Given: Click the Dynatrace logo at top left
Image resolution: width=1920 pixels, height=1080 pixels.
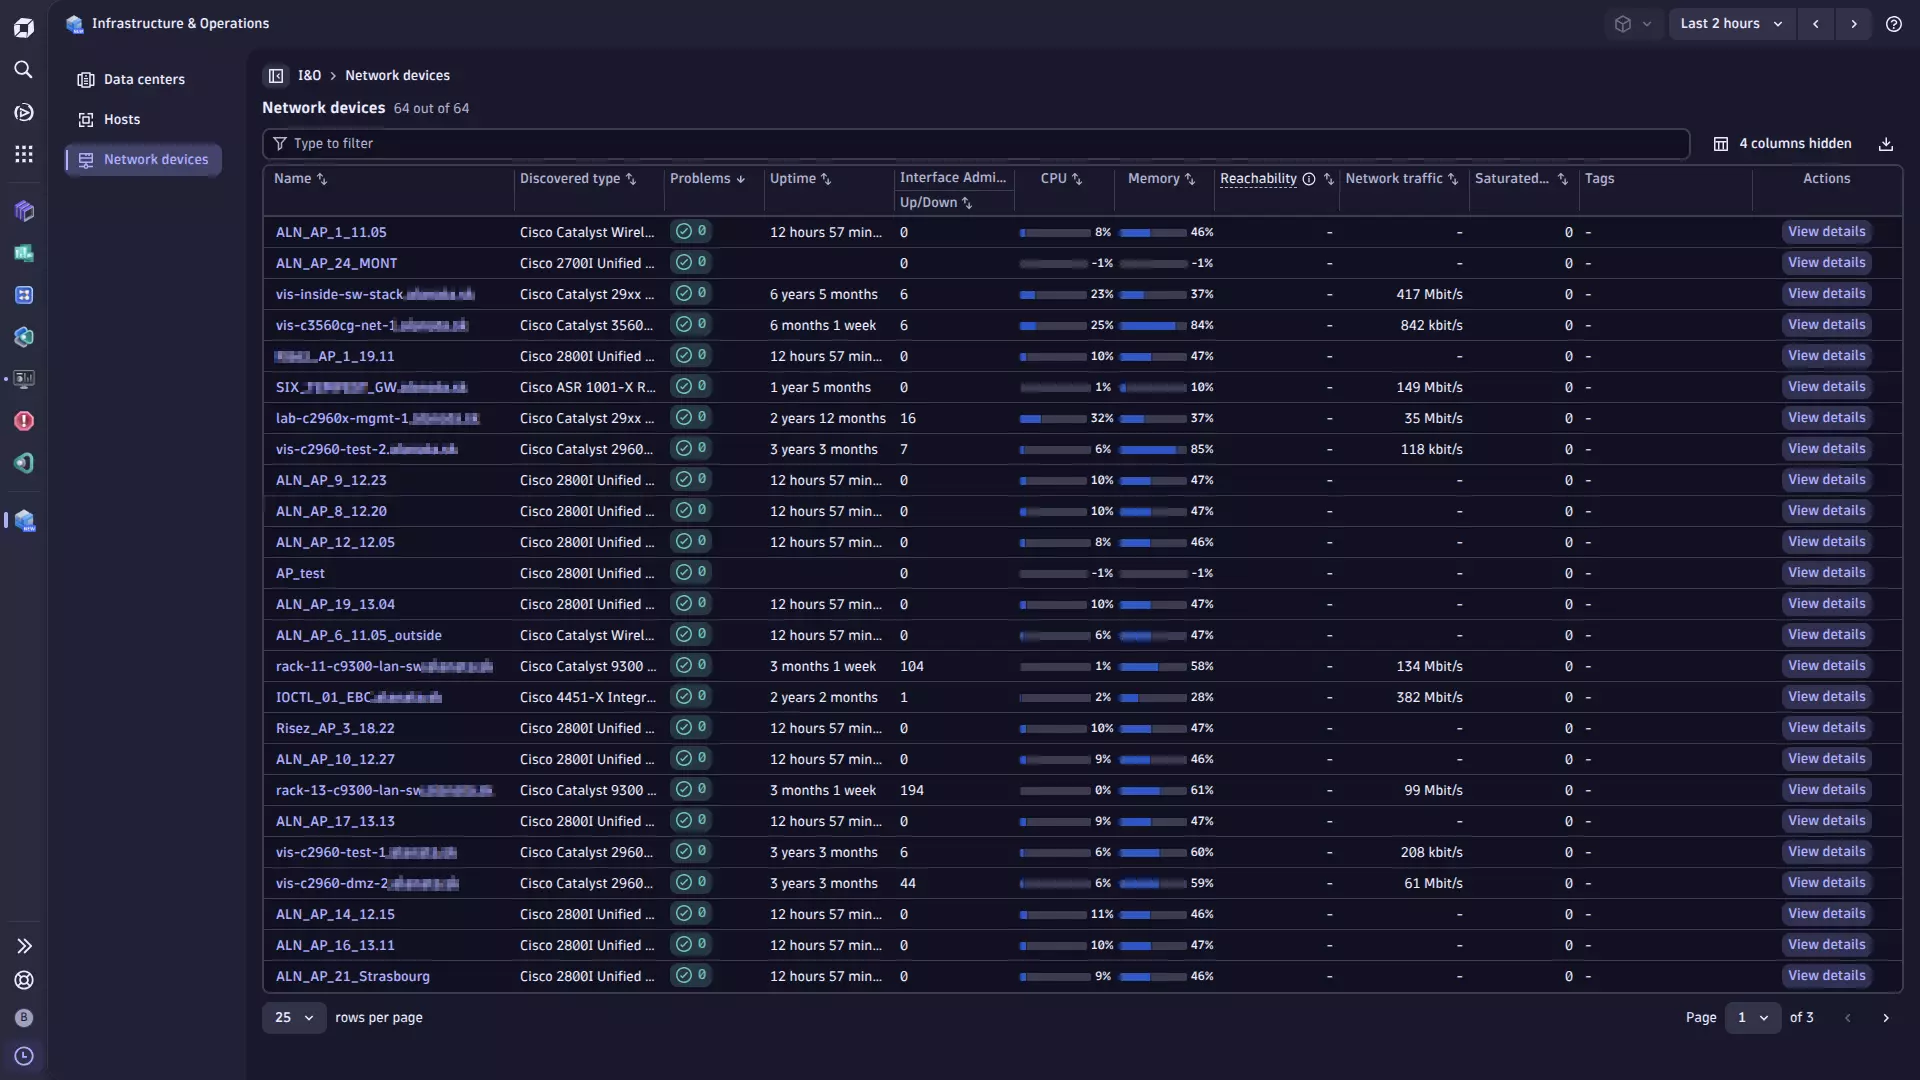Looking at the screenshot, I should click(24, 27).
